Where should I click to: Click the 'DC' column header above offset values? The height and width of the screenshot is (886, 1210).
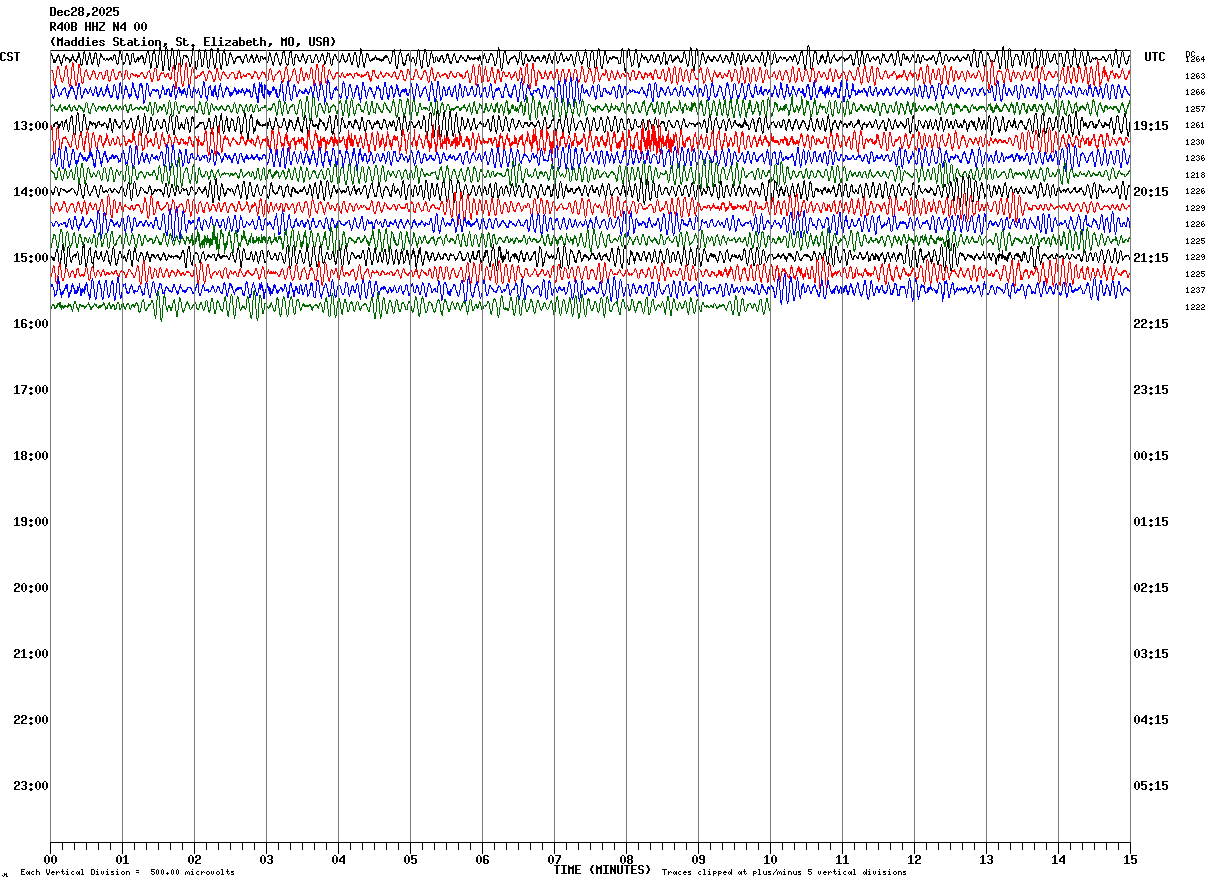coord(1190,53)
